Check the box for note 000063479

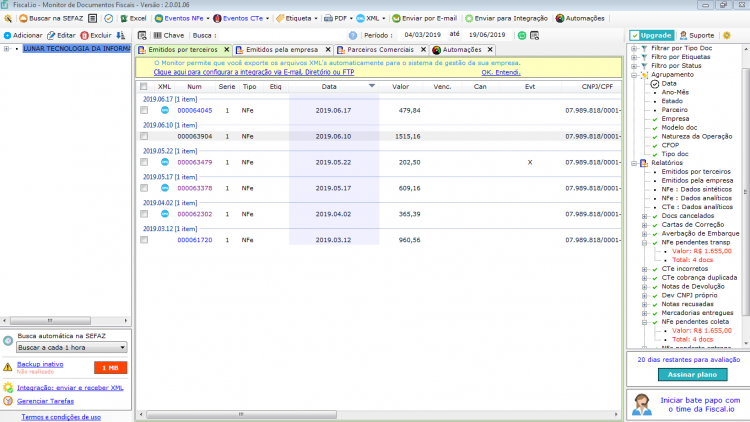tap(144, 162)
